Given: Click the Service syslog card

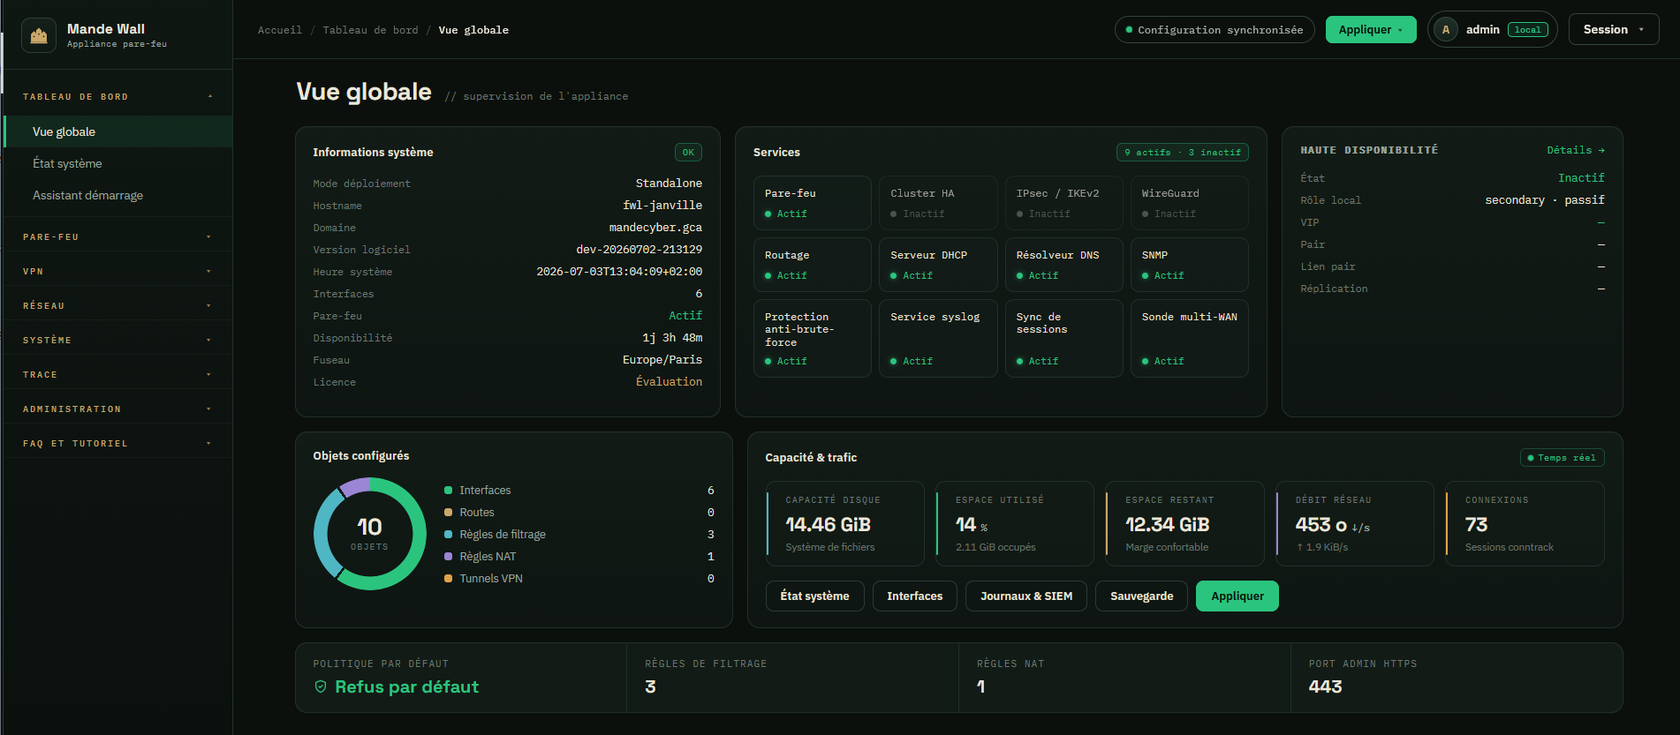Looking at the screenshot, I should click(x=938, y=338).
